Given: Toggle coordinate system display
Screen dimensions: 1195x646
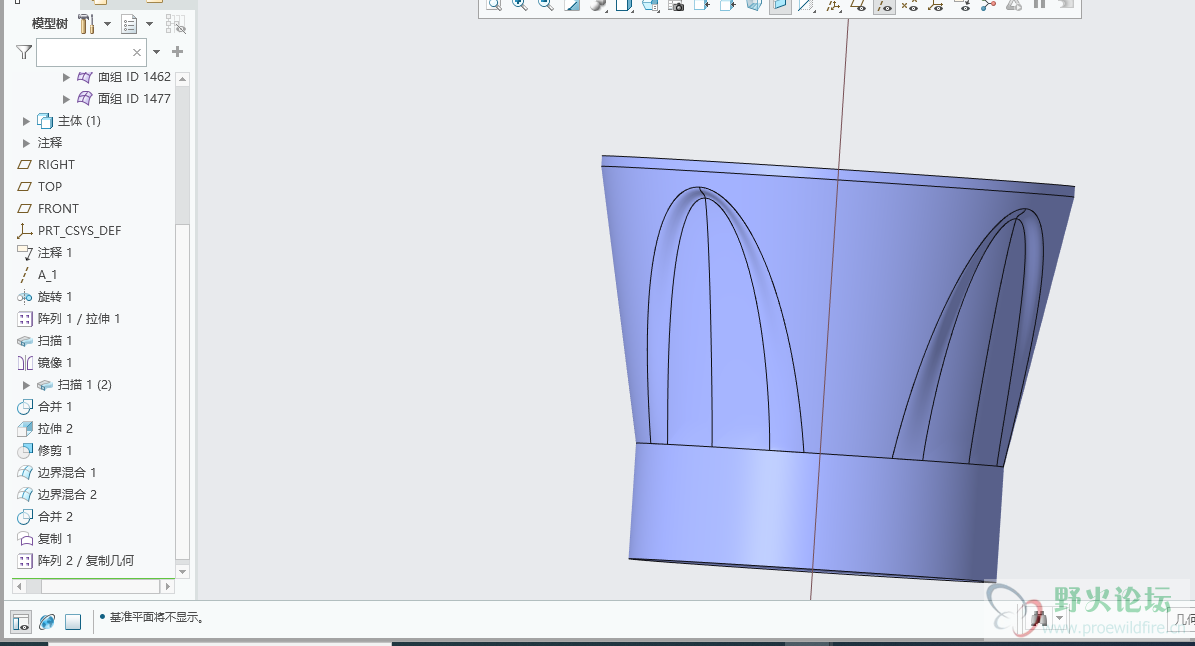Looking at the screenshot, I should (935, 5).
